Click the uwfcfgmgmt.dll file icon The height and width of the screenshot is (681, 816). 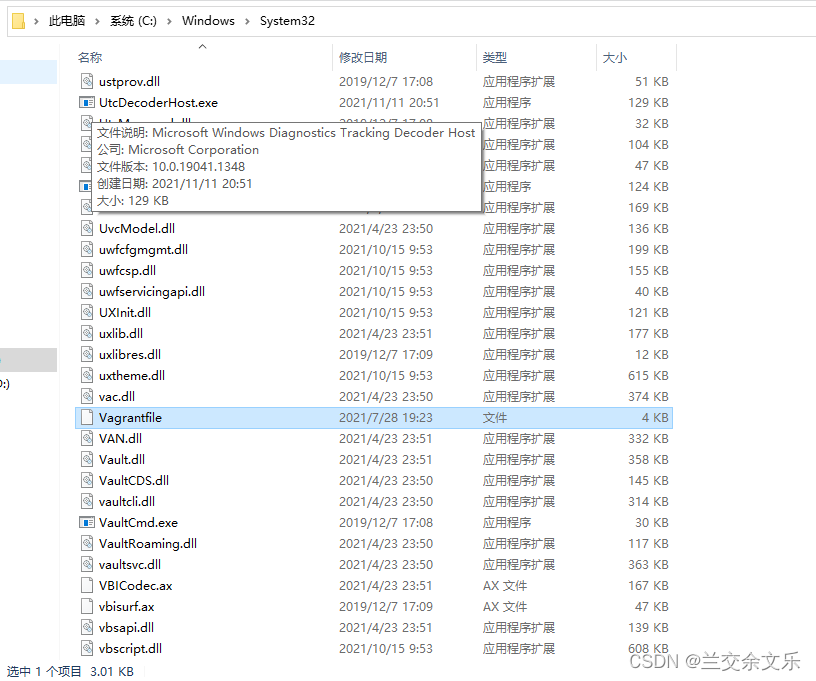pyautogui.click(x=87, y=249)
